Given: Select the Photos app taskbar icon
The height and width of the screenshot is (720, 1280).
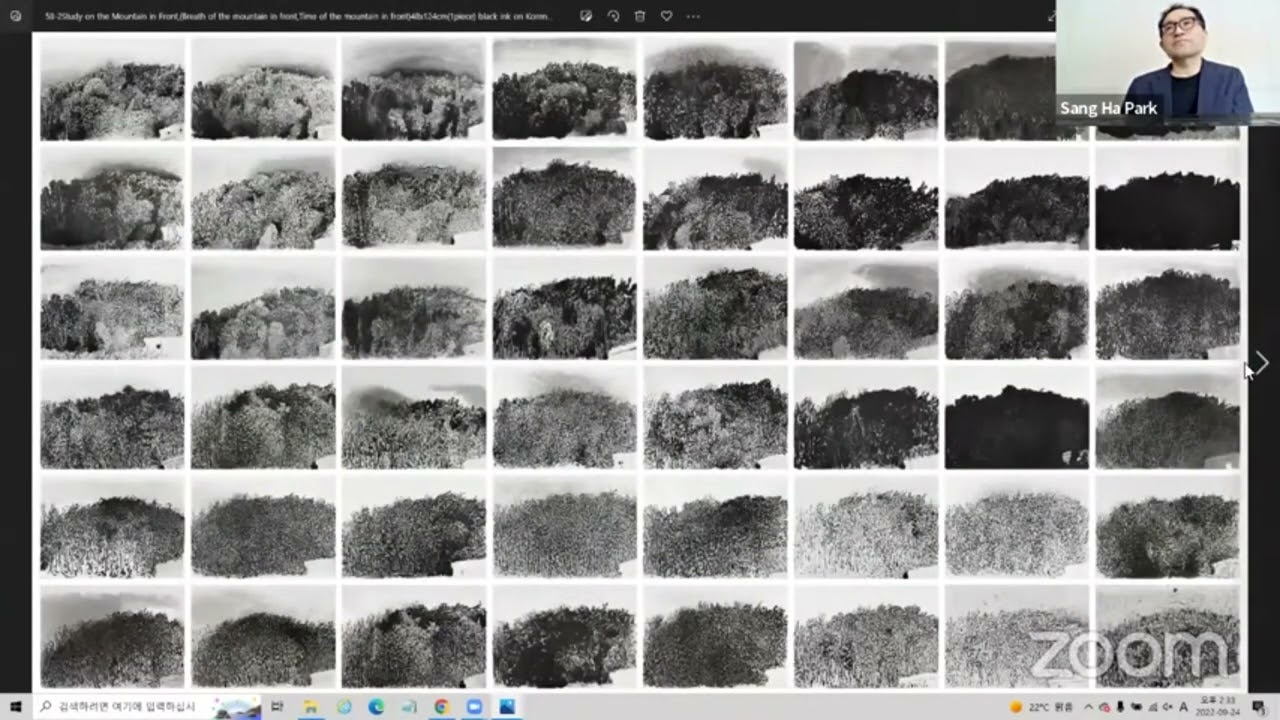Looking at the screenshot, I should 507,707.
